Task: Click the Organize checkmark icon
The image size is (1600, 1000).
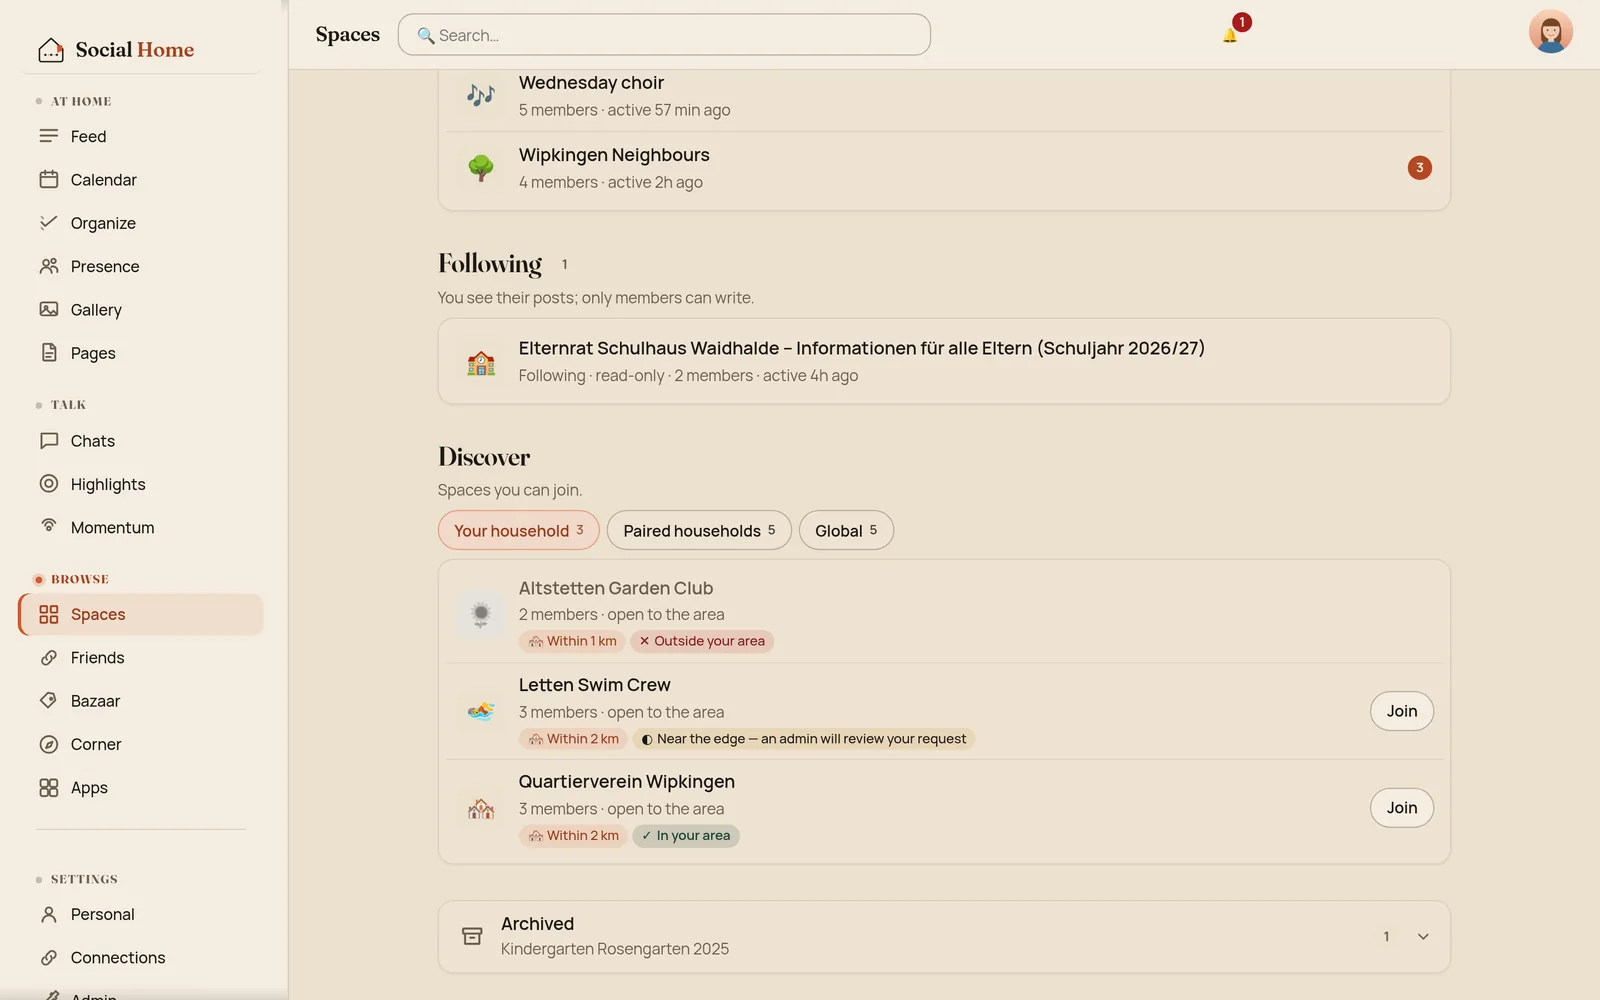Action: 49,222
